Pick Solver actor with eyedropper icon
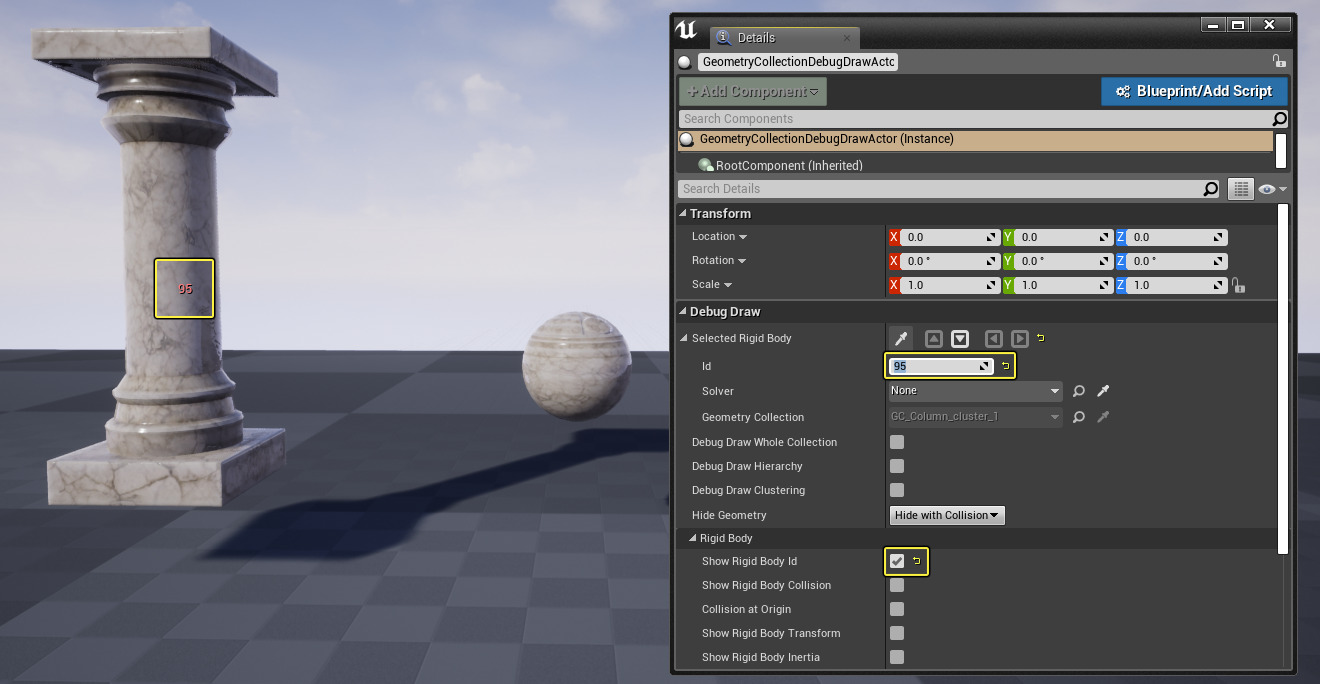The height and width of the screenshot is (684, 1320). click(1103, 391)
